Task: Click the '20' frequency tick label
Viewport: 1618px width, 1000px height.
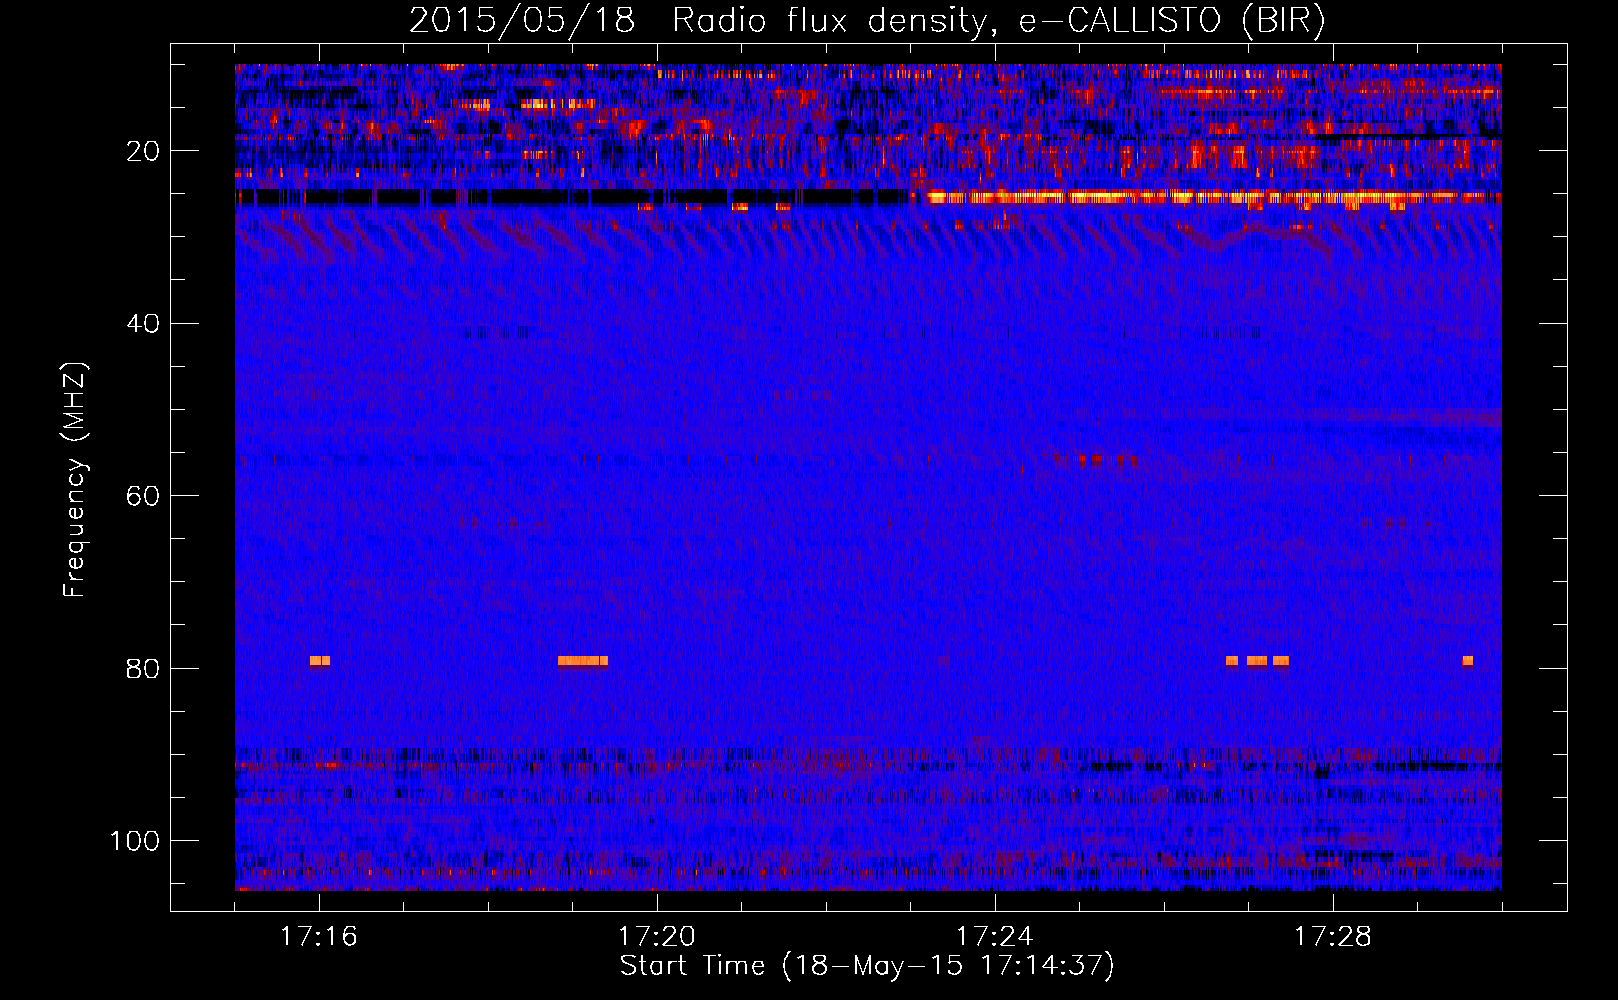Action: tap(143, 151)
